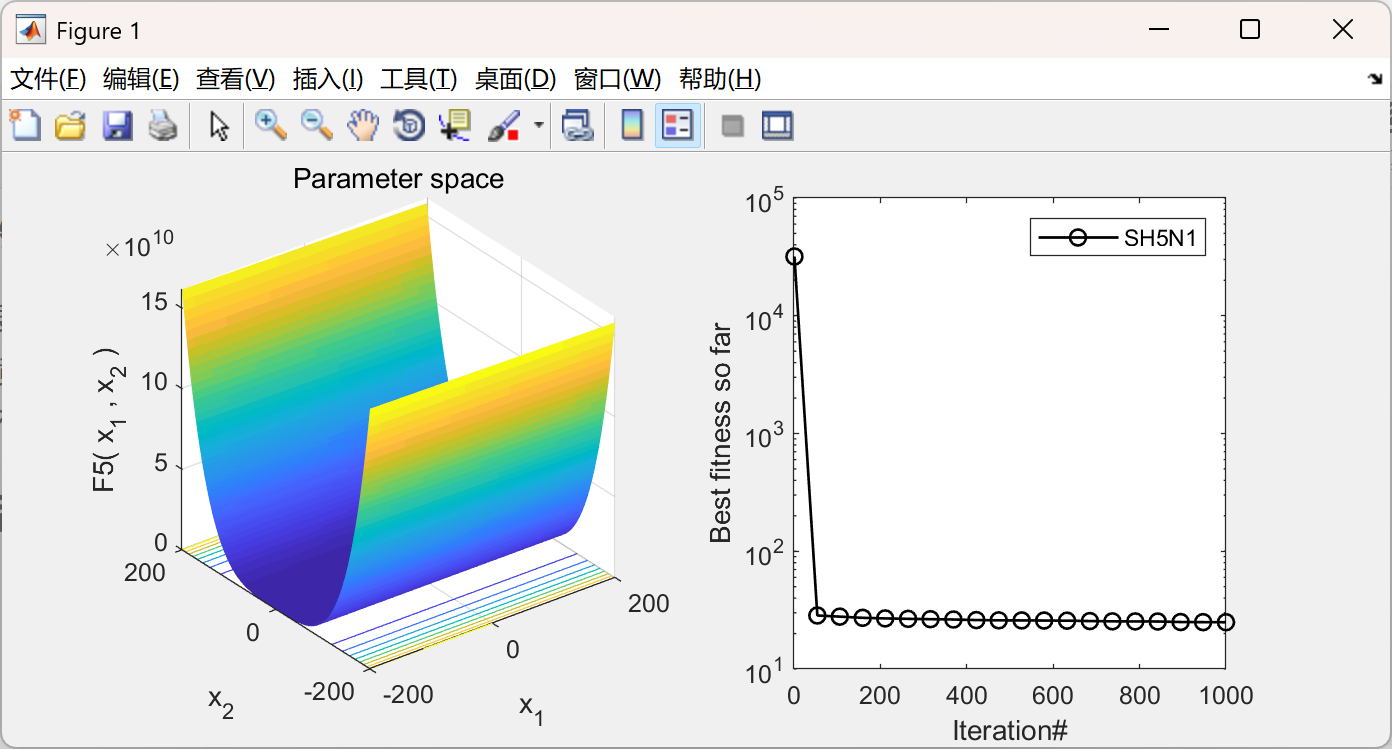
Task: Click the Brush data tool icon
Action: [x=503, y=125]
